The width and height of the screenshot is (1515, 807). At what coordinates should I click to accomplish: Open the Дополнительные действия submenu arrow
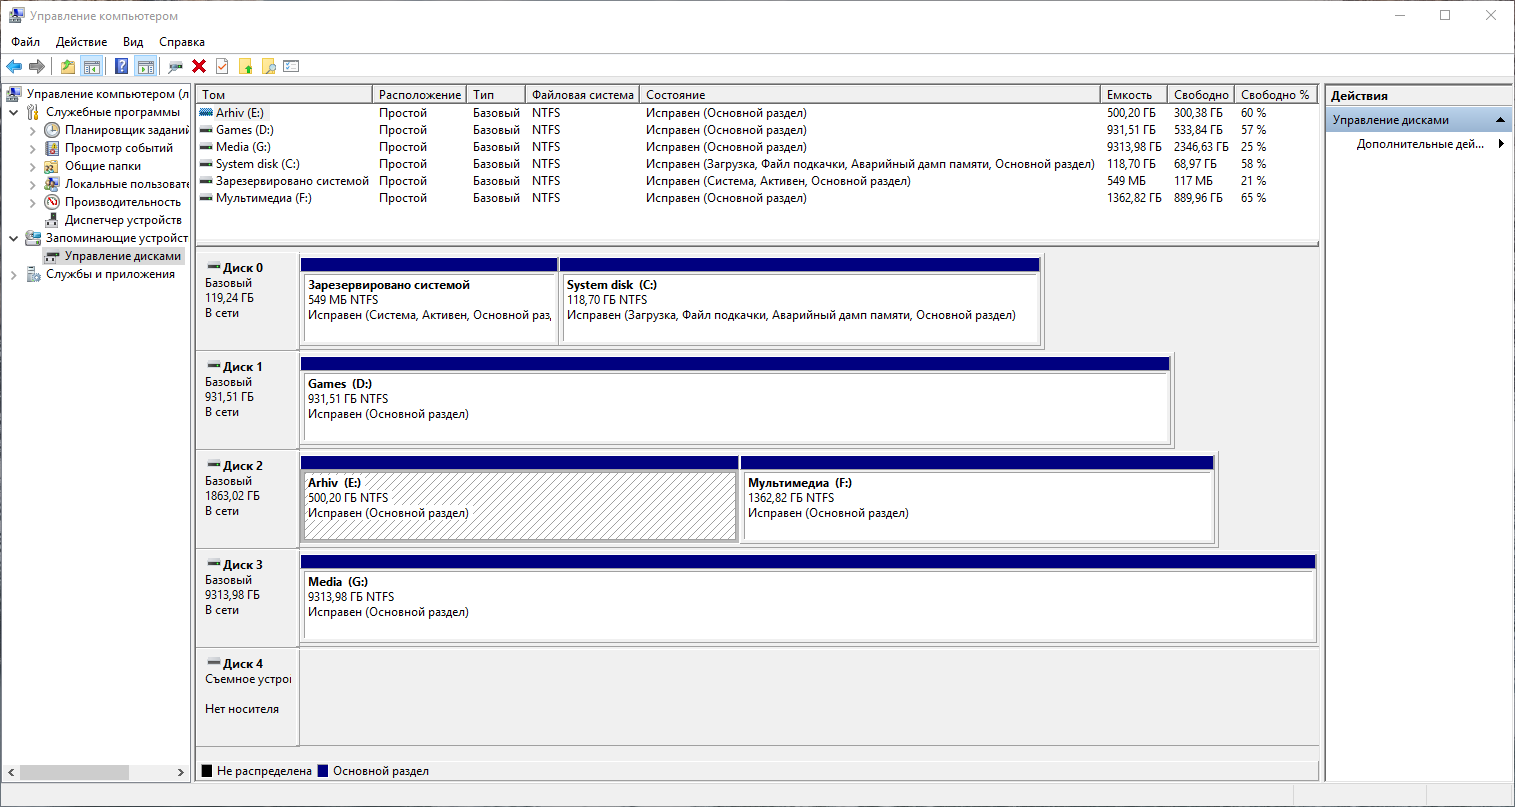(1501, 144)
